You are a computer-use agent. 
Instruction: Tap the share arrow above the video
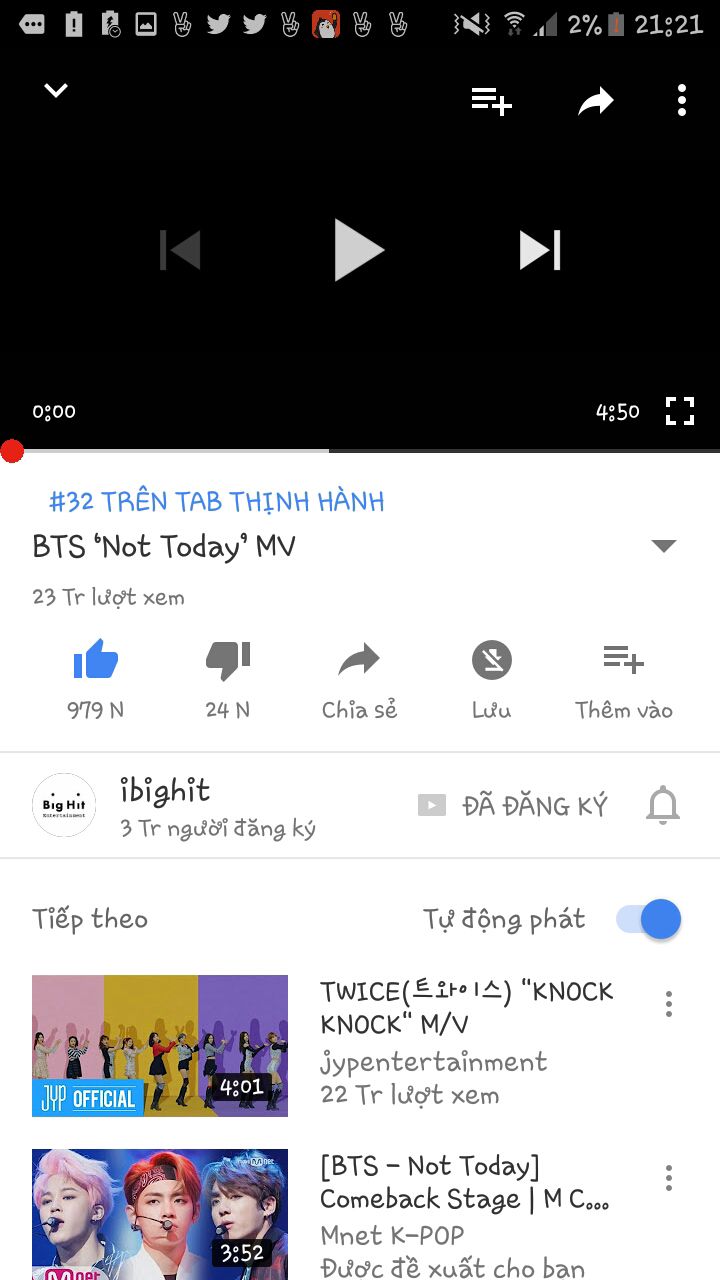click(596, 101)
